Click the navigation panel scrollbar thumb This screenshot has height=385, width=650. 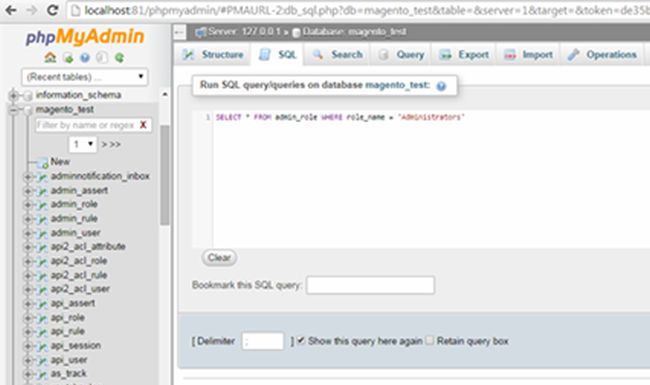(x=165, y=175)
